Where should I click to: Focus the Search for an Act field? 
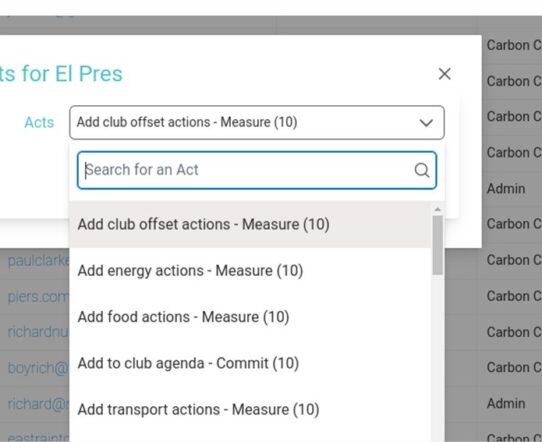click(257, 170)
